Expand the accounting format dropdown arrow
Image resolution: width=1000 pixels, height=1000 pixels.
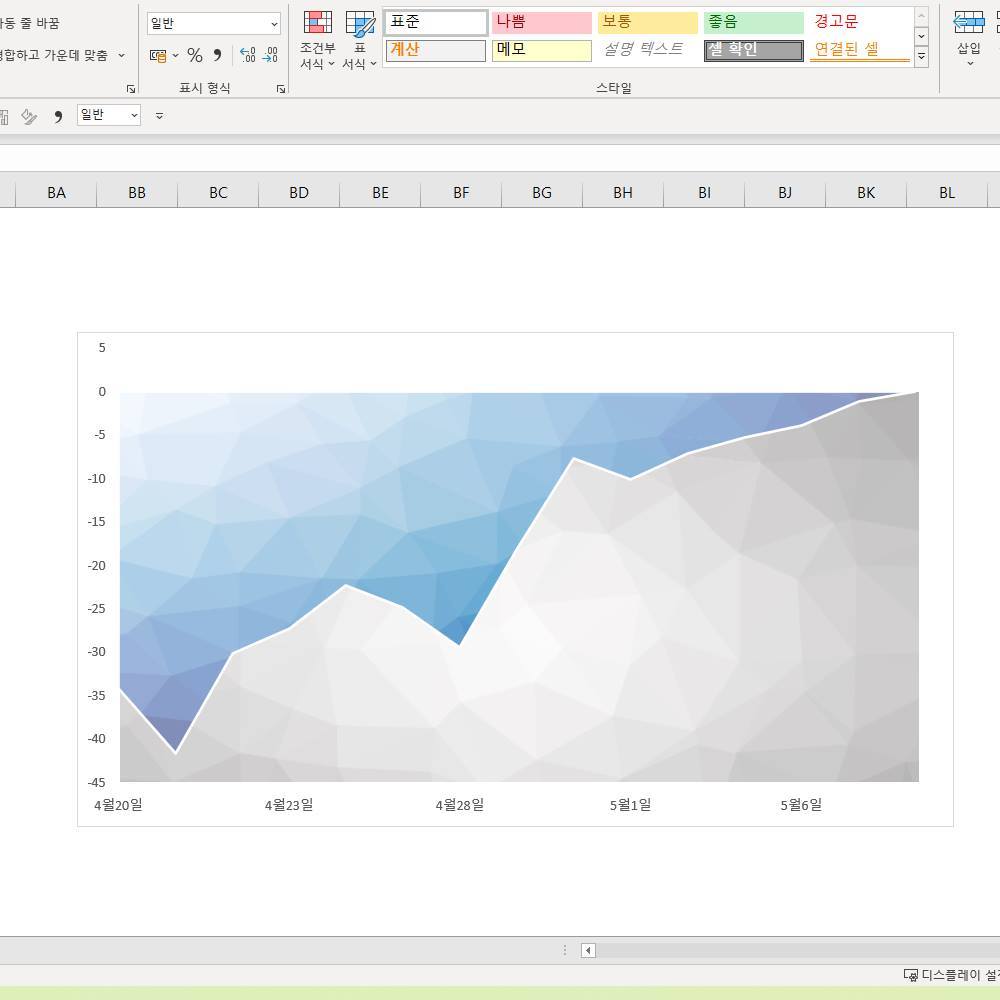[175, 55]
